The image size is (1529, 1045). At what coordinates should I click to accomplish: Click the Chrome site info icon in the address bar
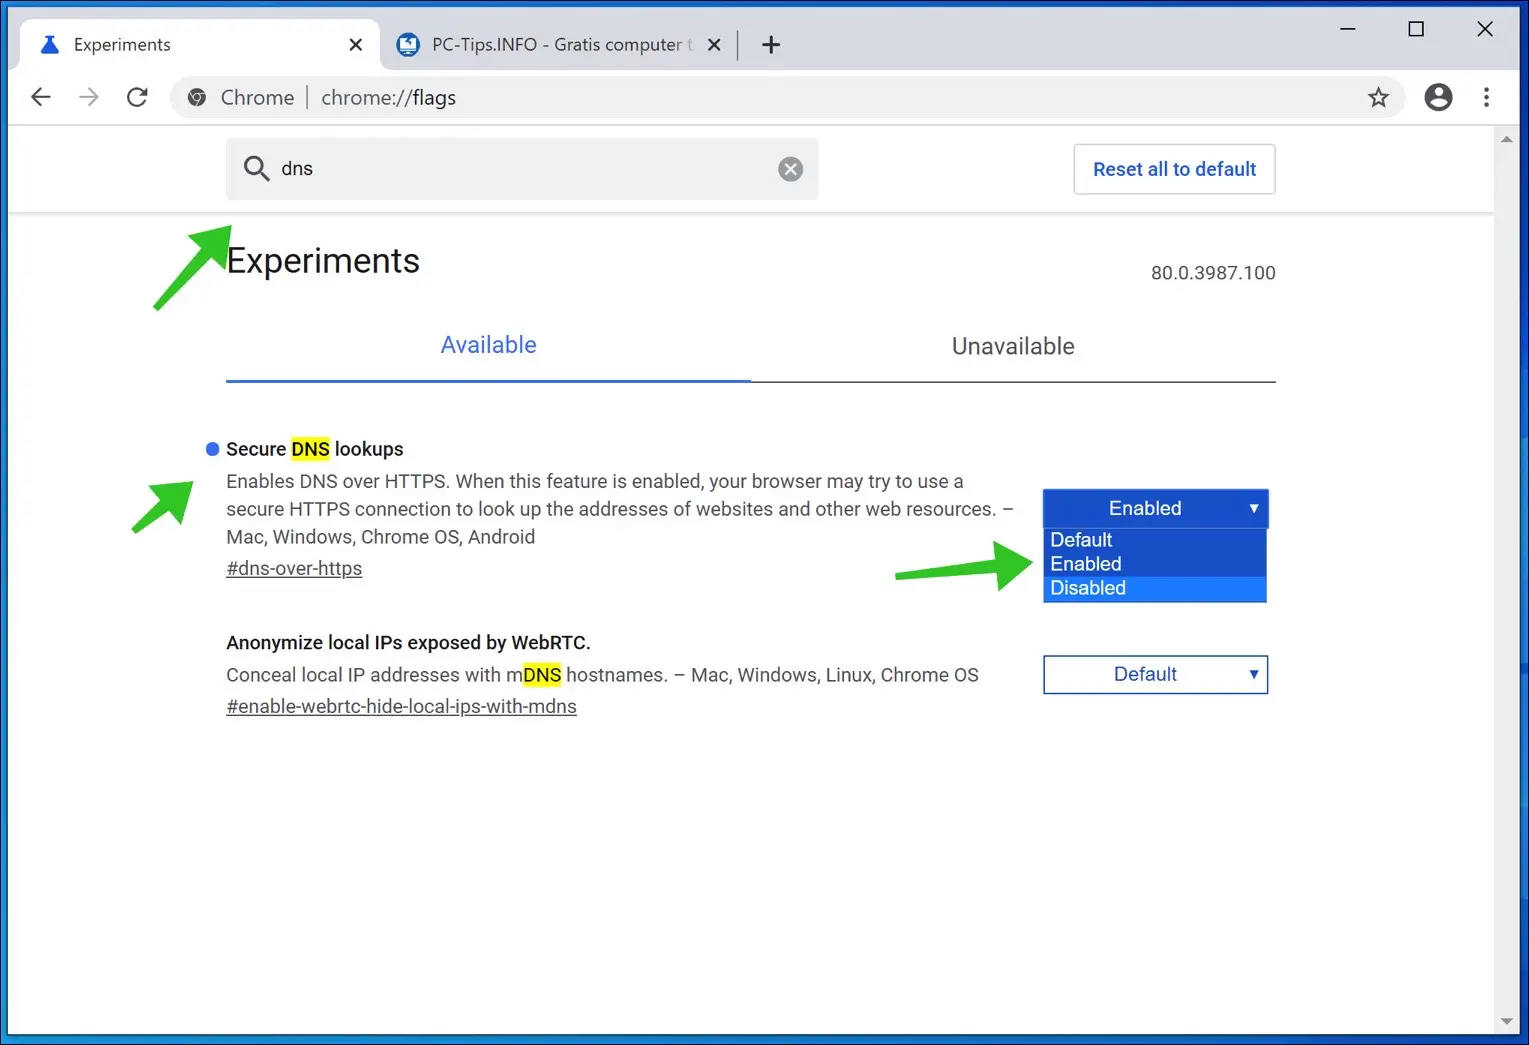[x=197, y=97]
